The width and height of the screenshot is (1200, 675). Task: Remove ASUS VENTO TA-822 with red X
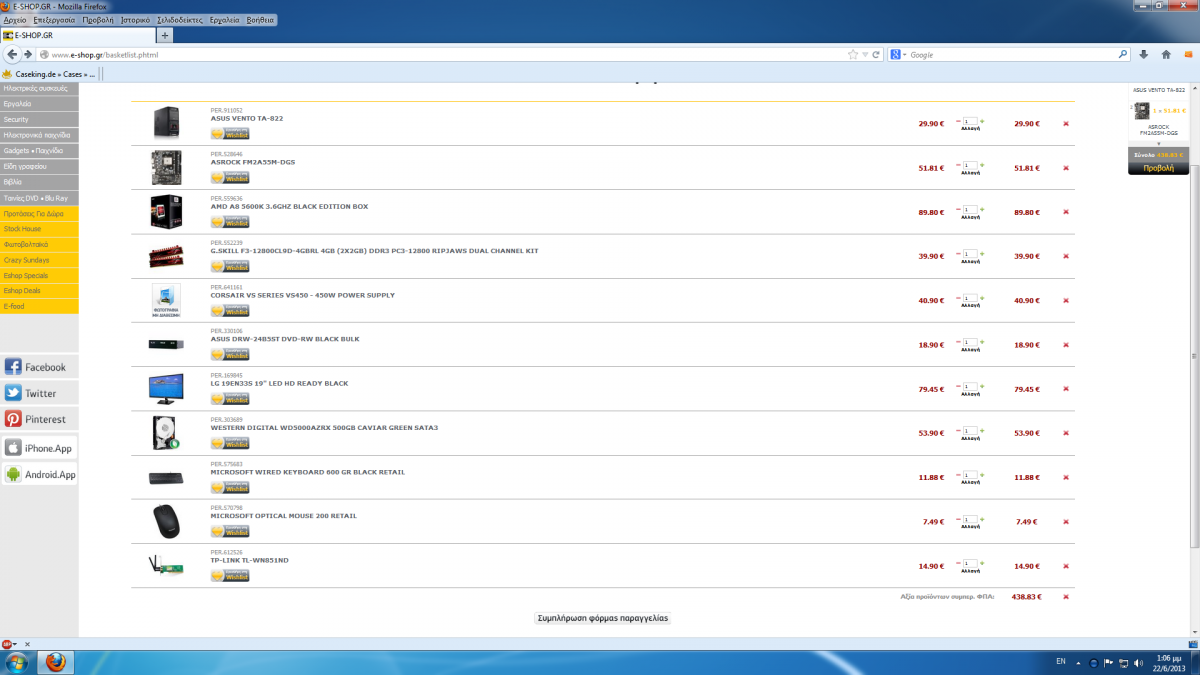click(1066, 124)
